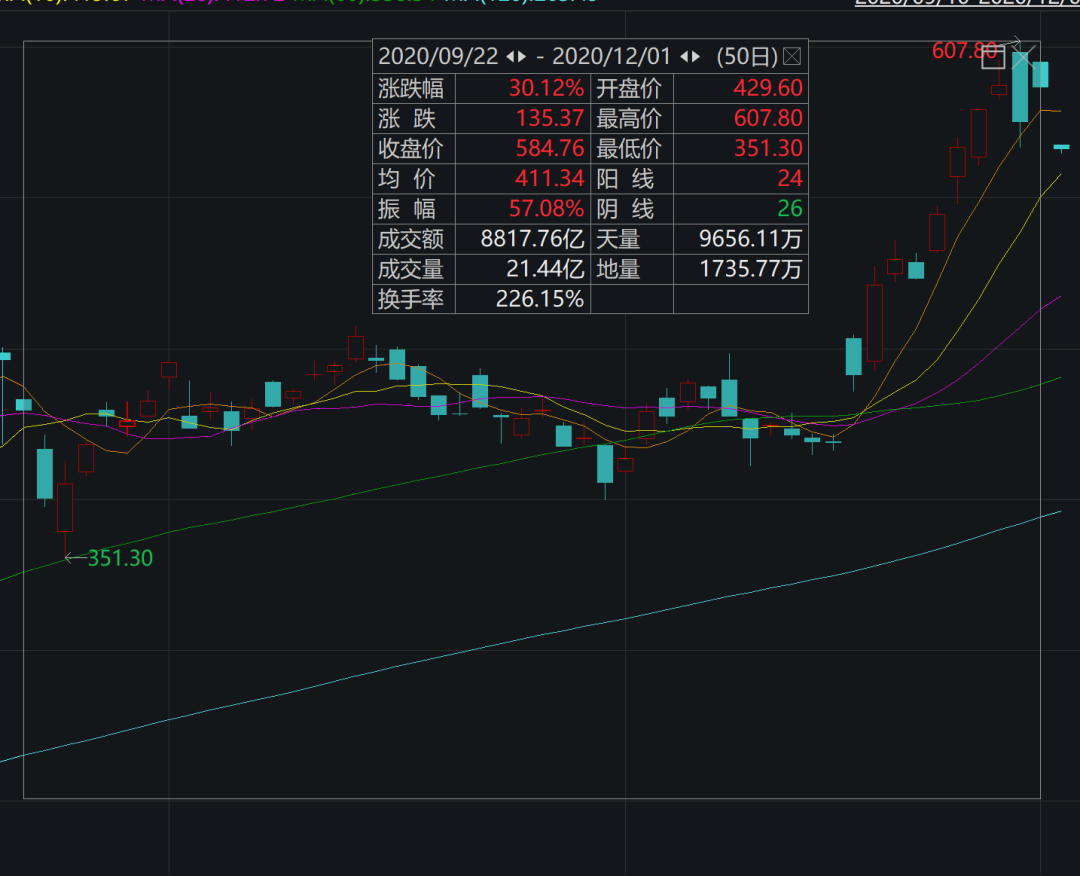1080x876 pixels.
Task: Click the (50日) day count label
Action: tap(746, 56)
